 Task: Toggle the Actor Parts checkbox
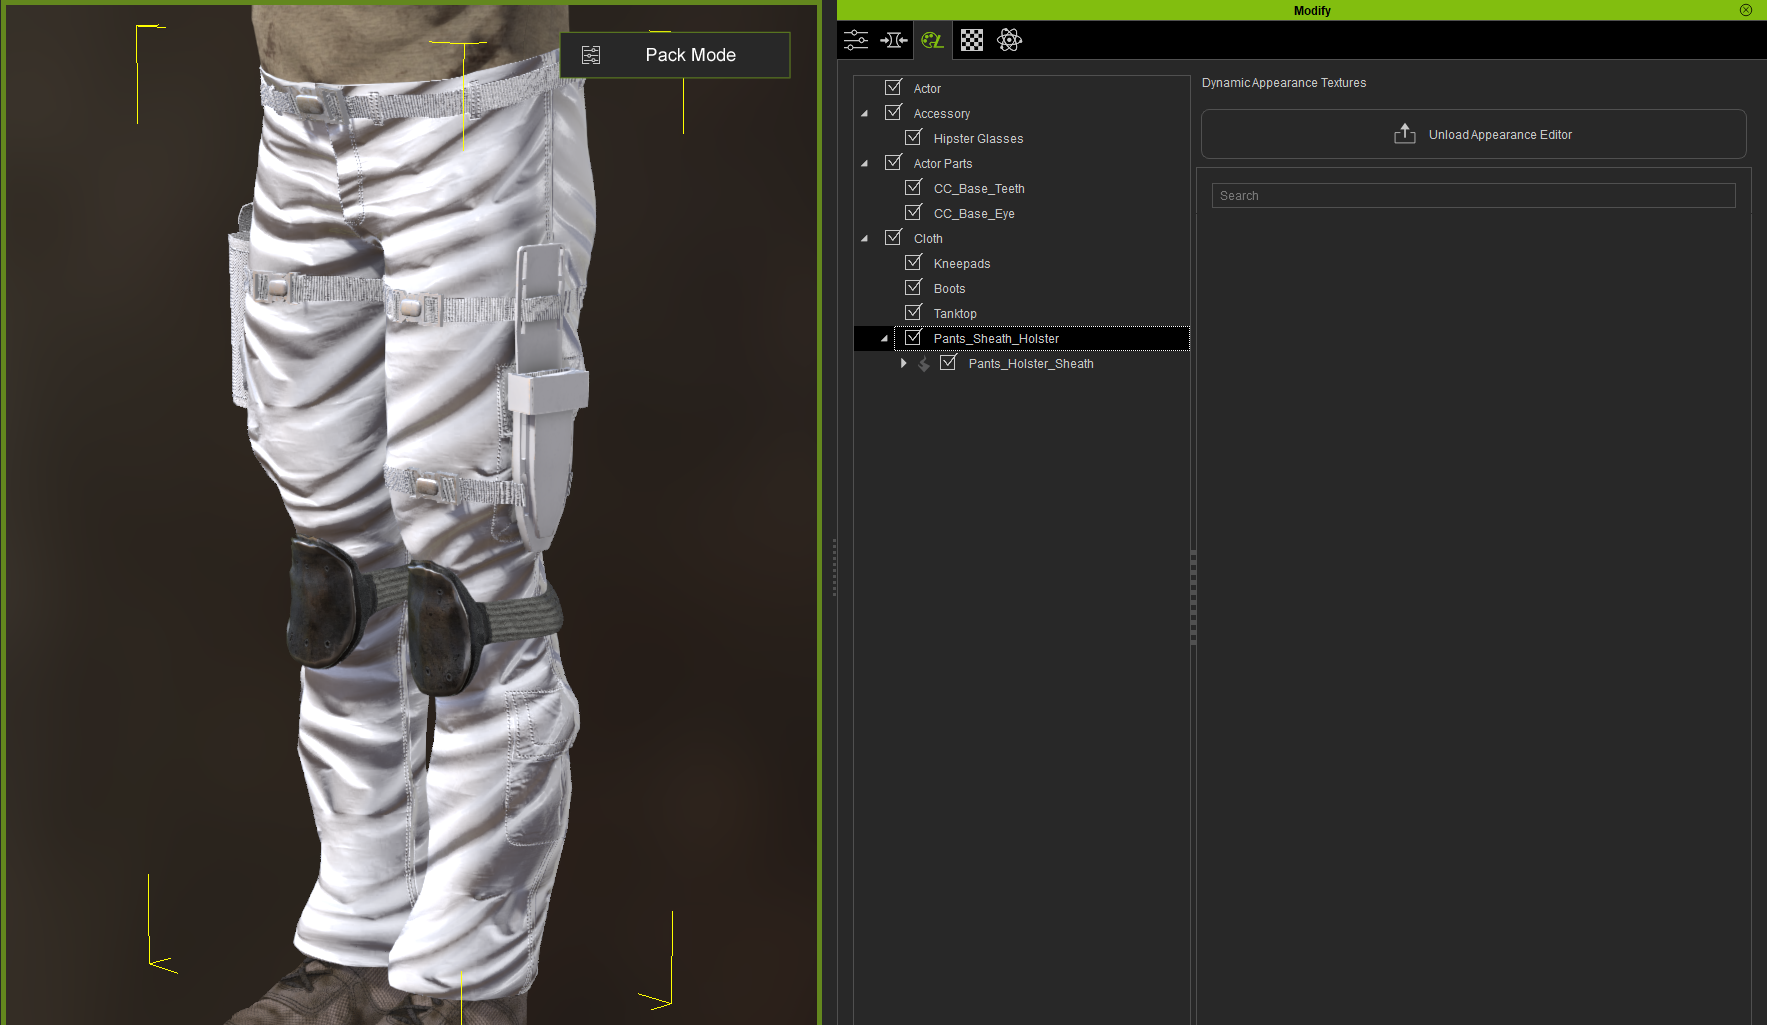coord(893,163)
